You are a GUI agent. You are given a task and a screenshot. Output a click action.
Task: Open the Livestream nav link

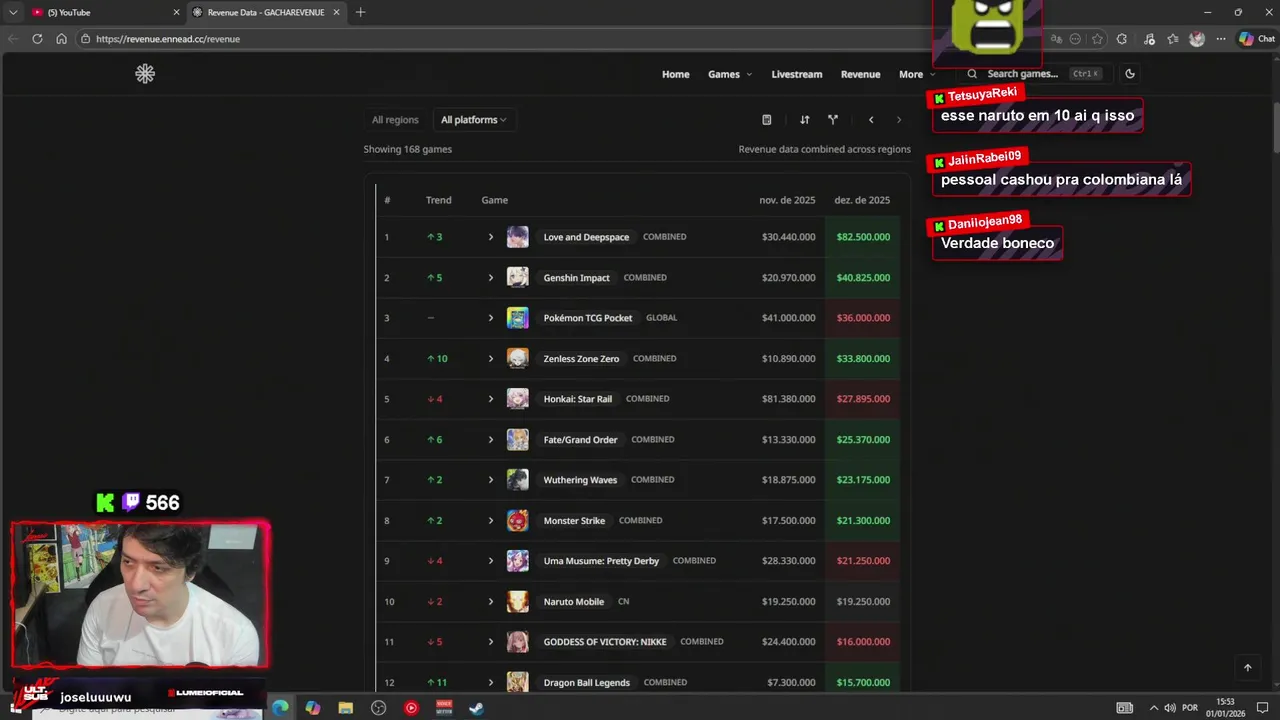click(797, 74)
